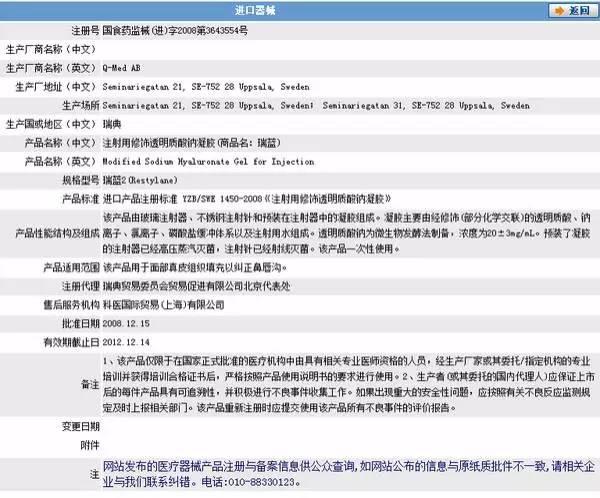Click the 售后服务机构 label
Screen dimensions: 600x498
(72, 305)
